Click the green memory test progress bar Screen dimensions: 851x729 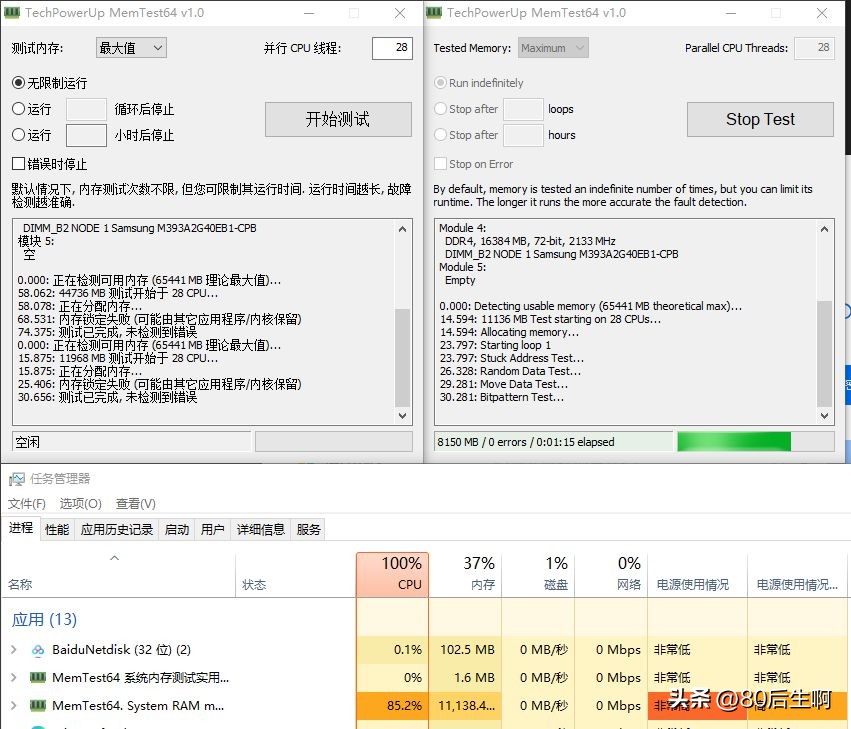click(x=733, y=440)
